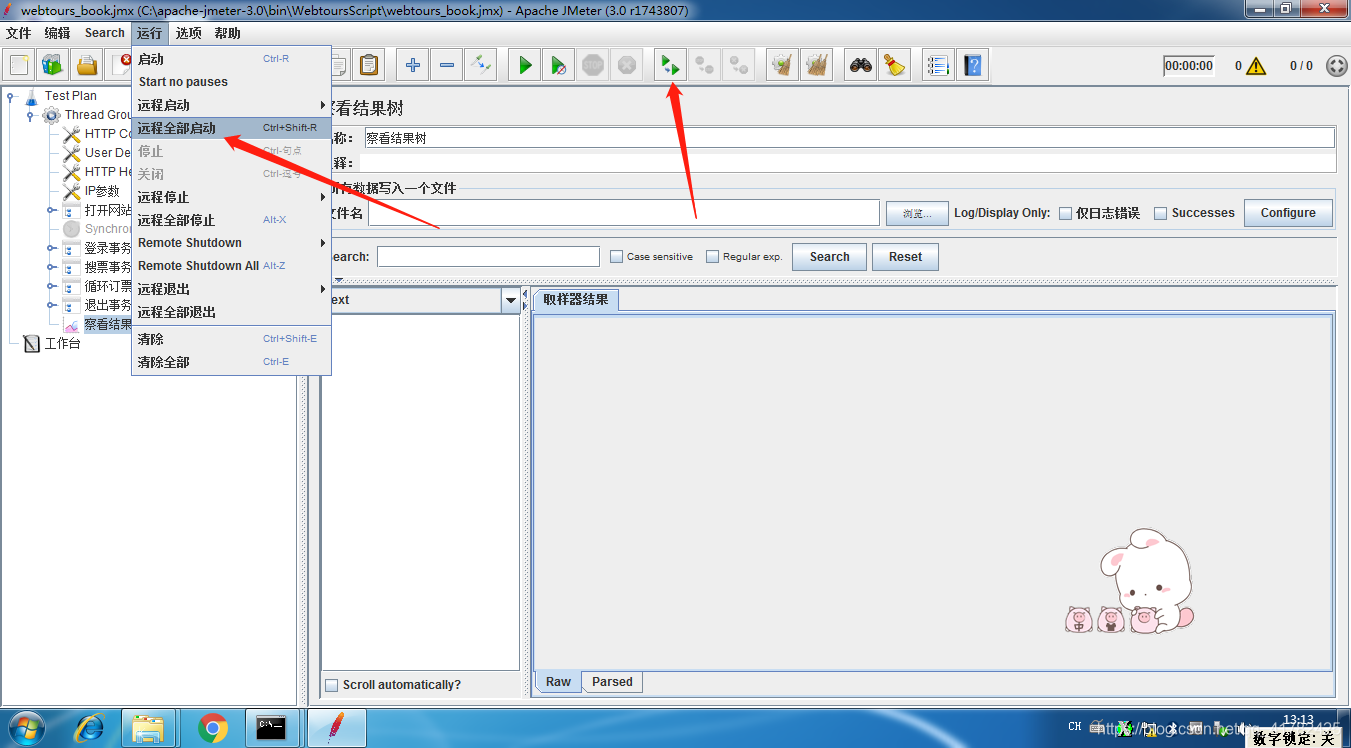Viewport: 1351px width, 748px height.
Task: Click the Configure button
Action: pyautogui.click(x=1288, y=213)
